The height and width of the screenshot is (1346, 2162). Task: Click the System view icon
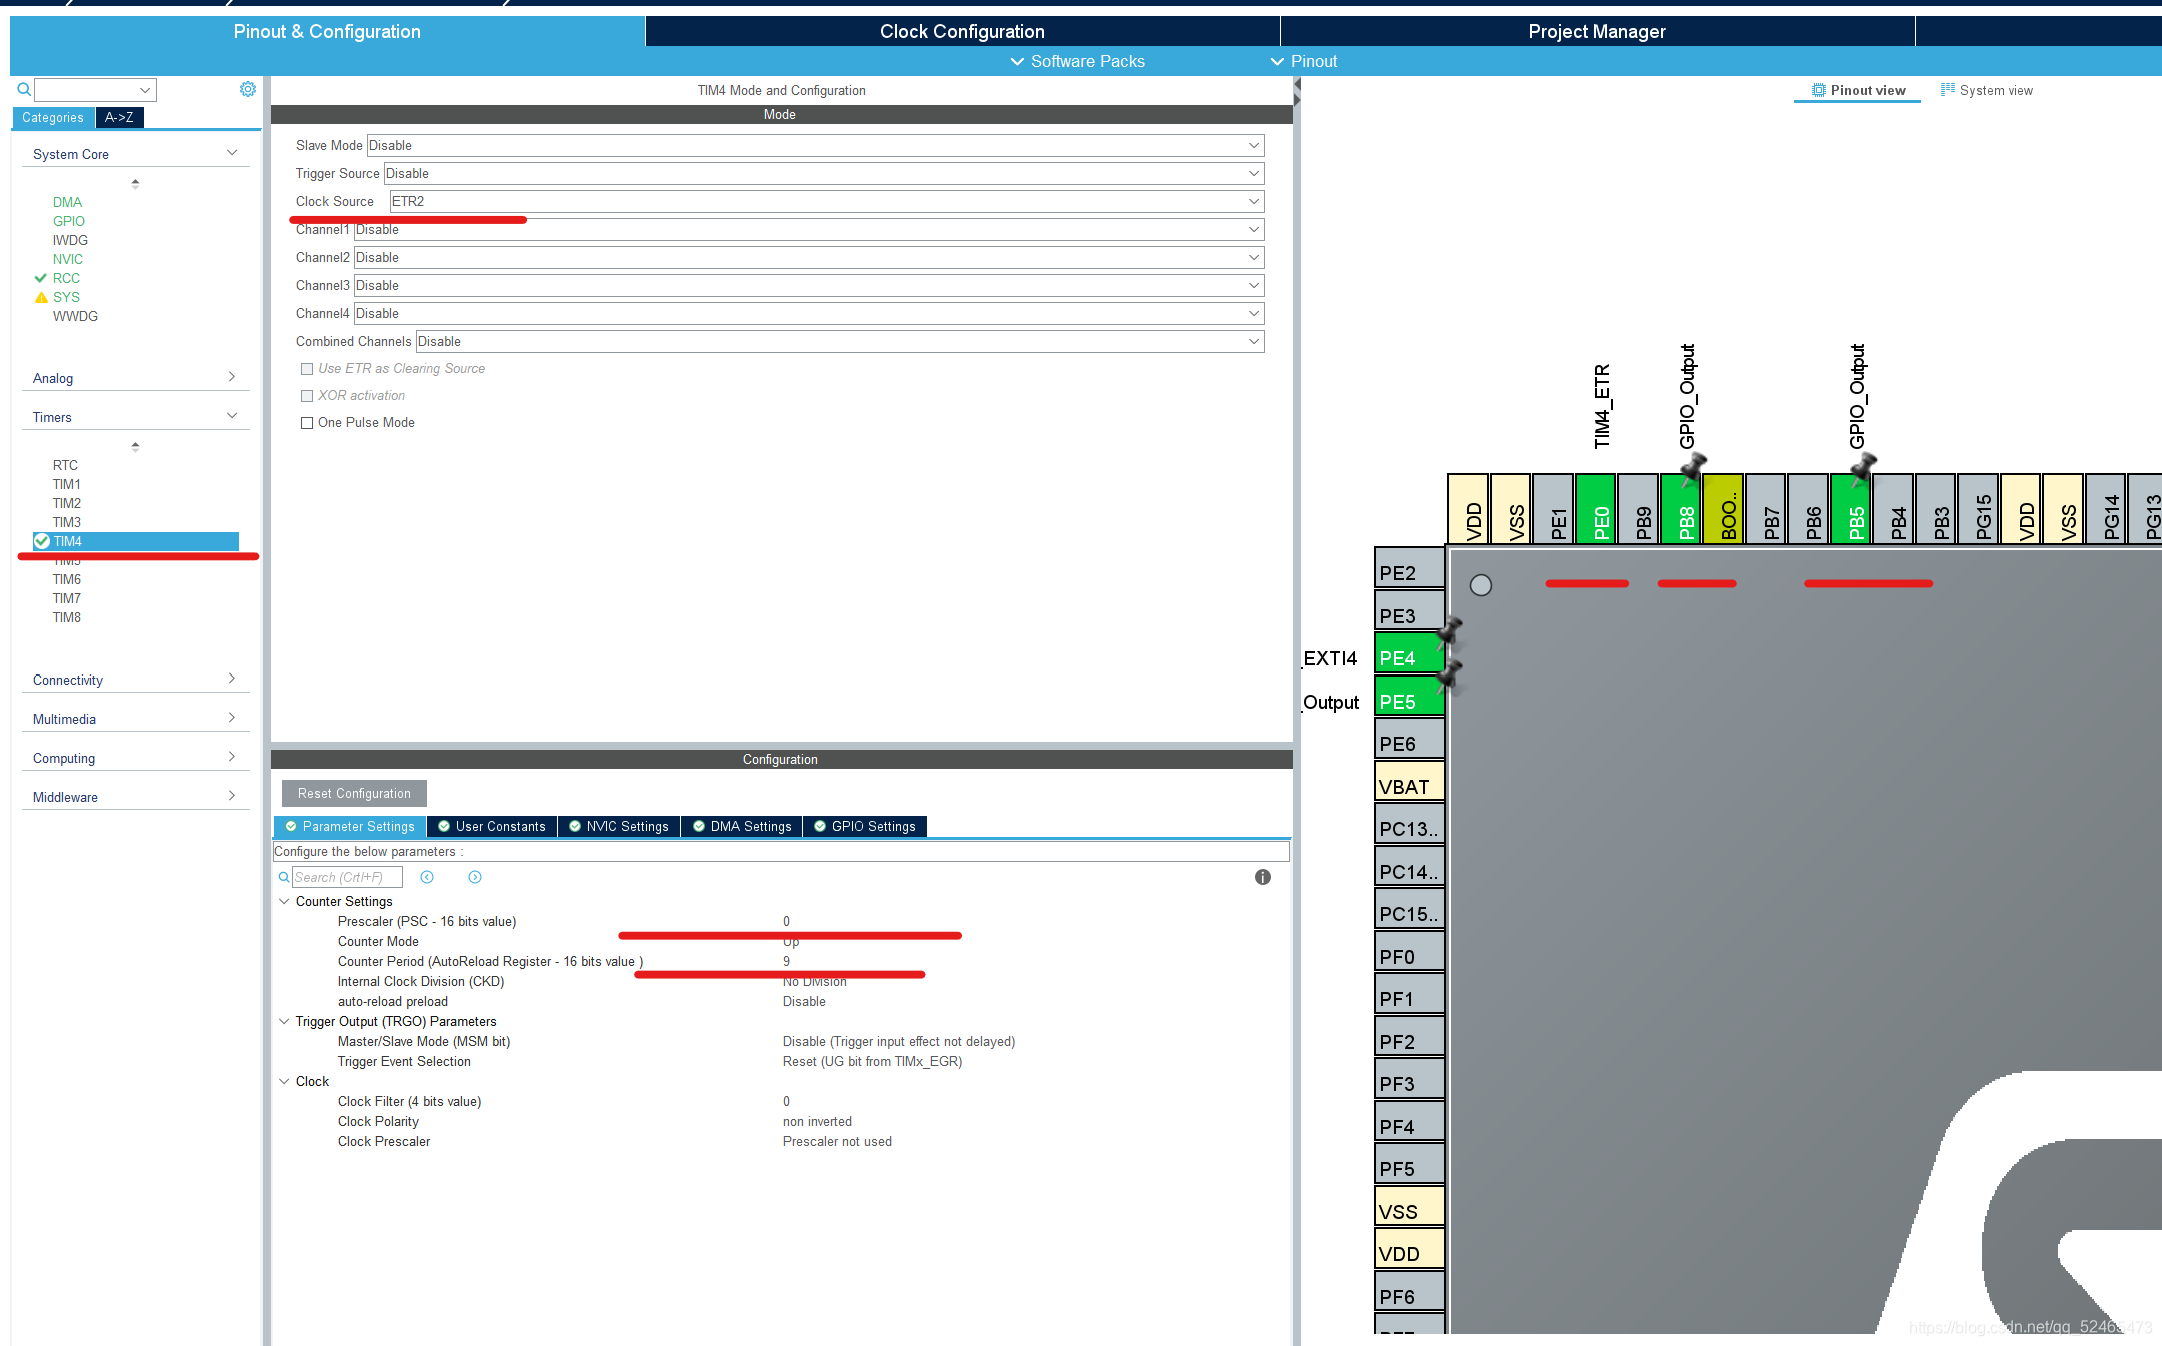[x=1947, y=90]
